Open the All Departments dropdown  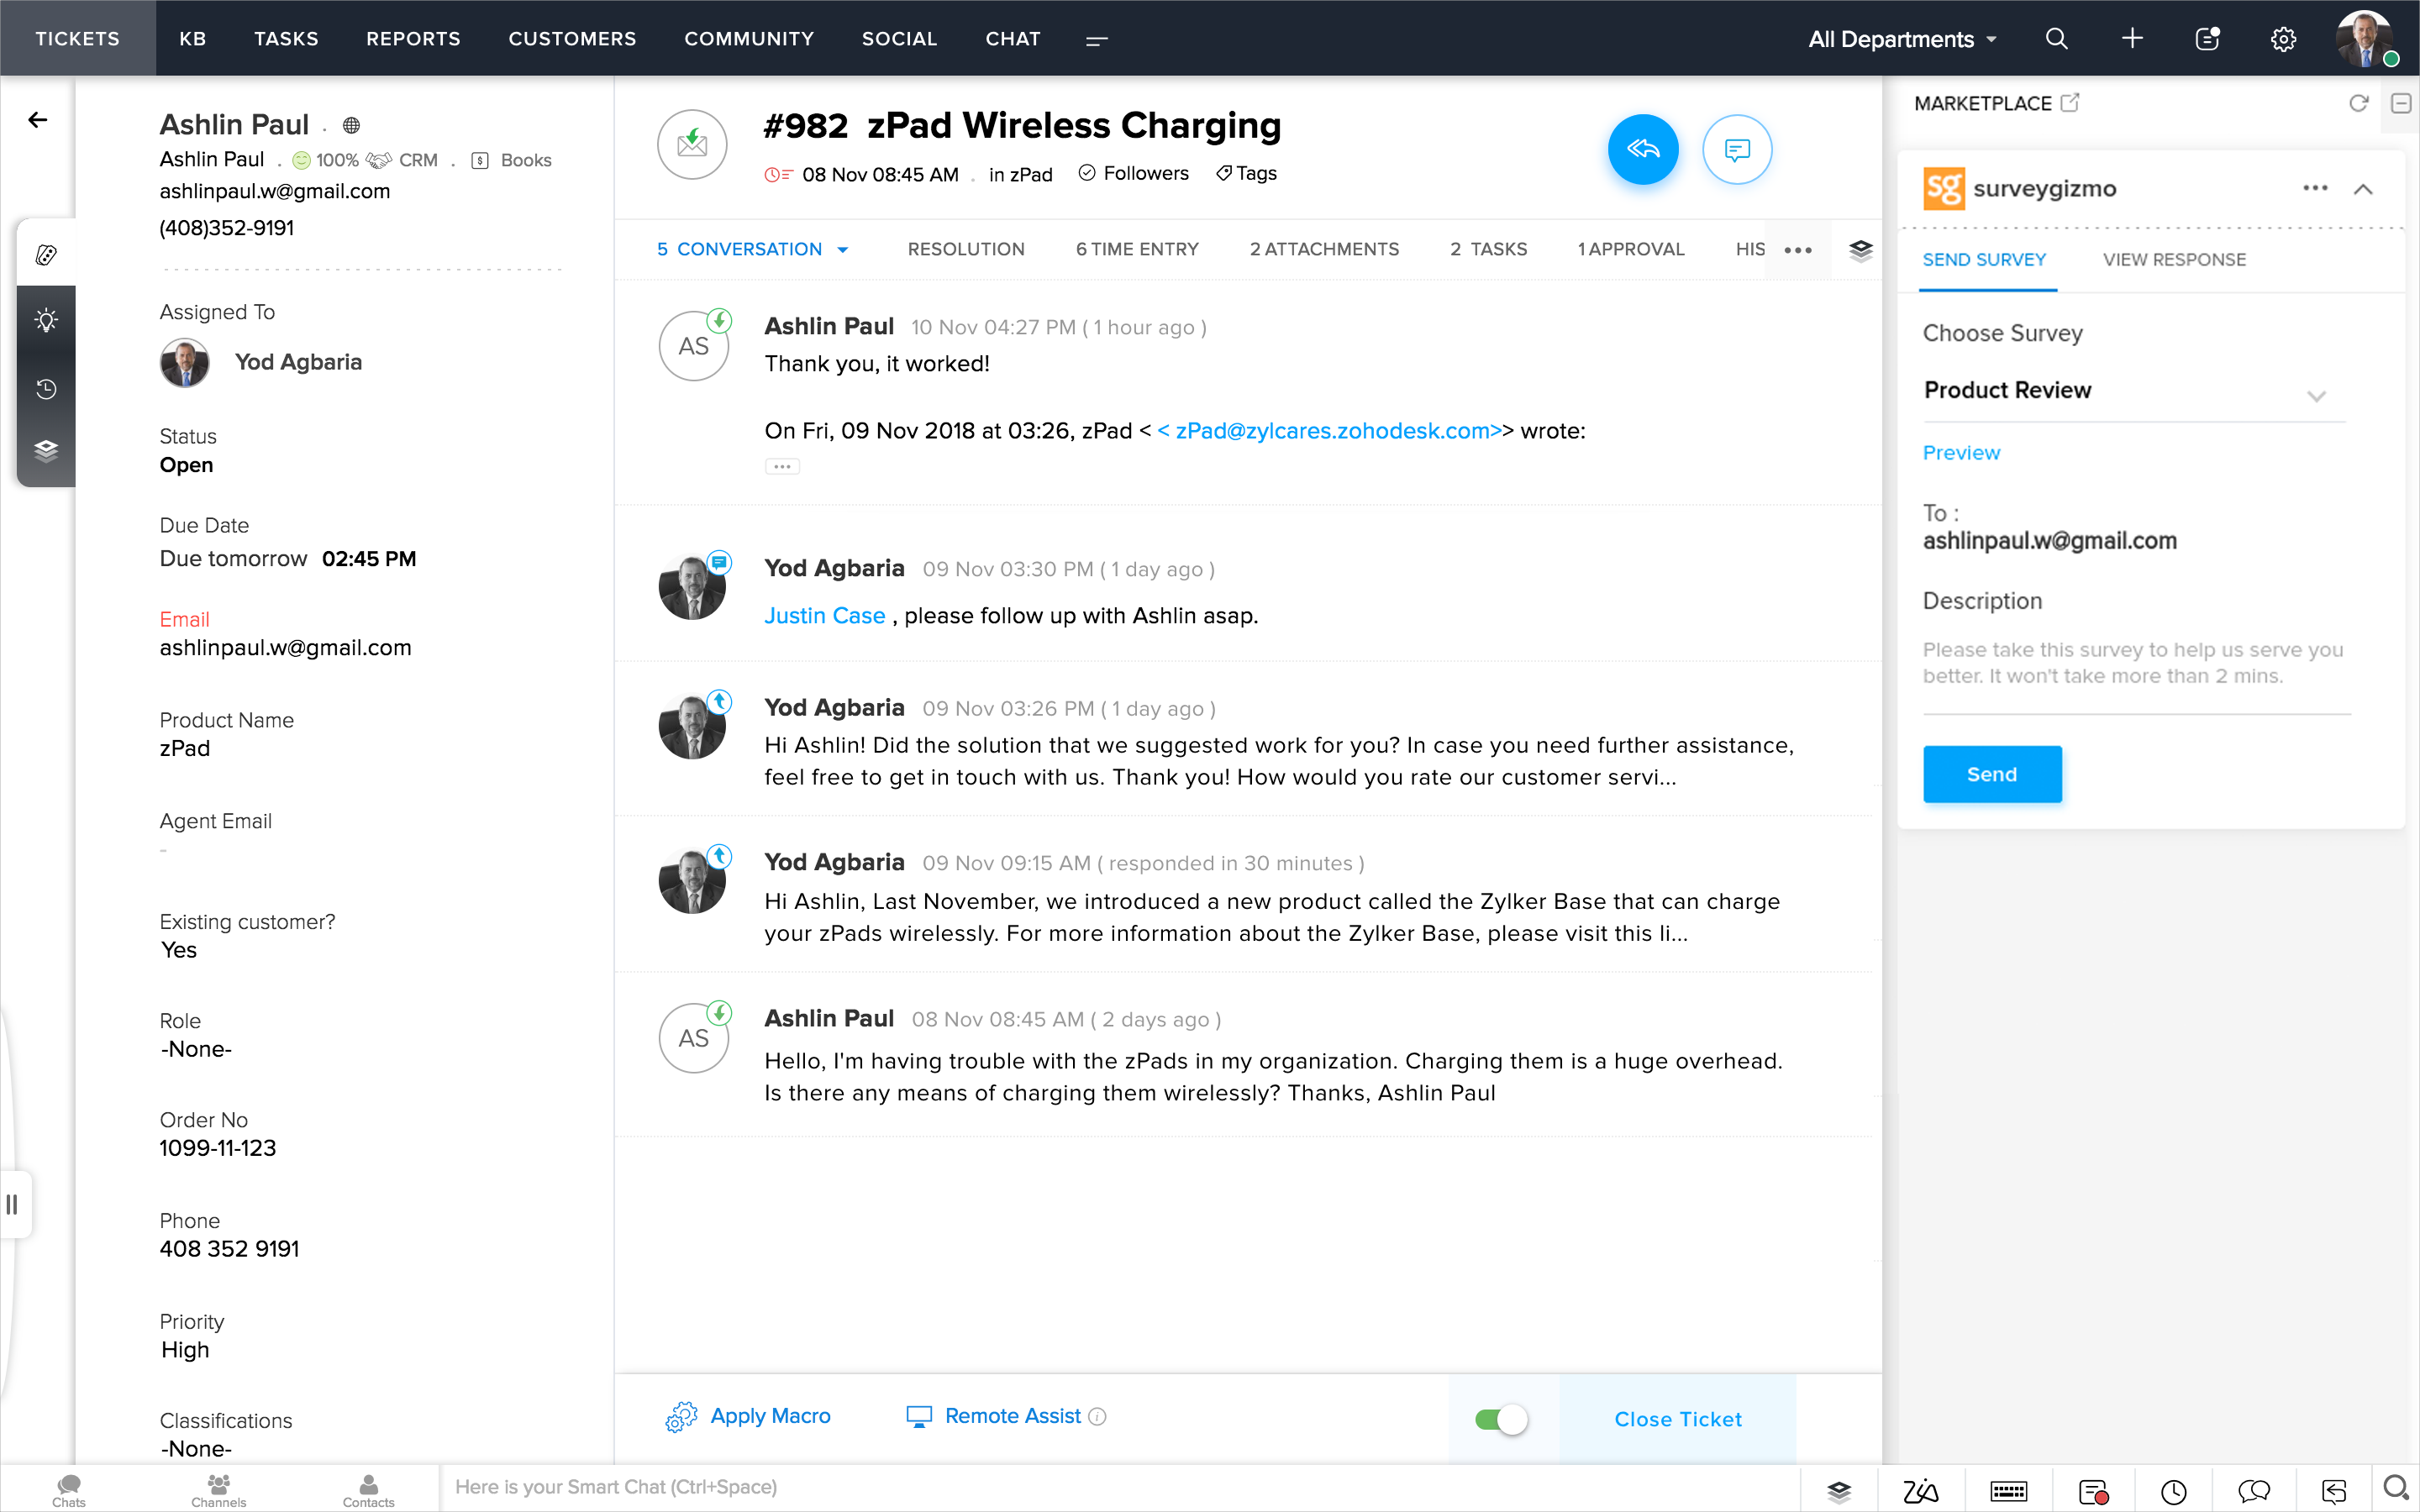point(1901,39)
